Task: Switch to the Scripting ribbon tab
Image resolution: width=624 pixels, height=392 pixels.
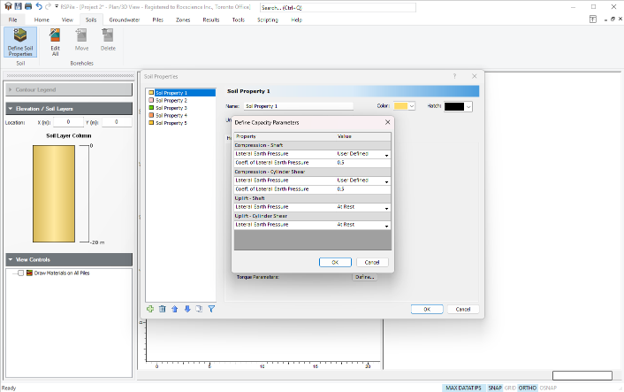Action: pos(267,20)
